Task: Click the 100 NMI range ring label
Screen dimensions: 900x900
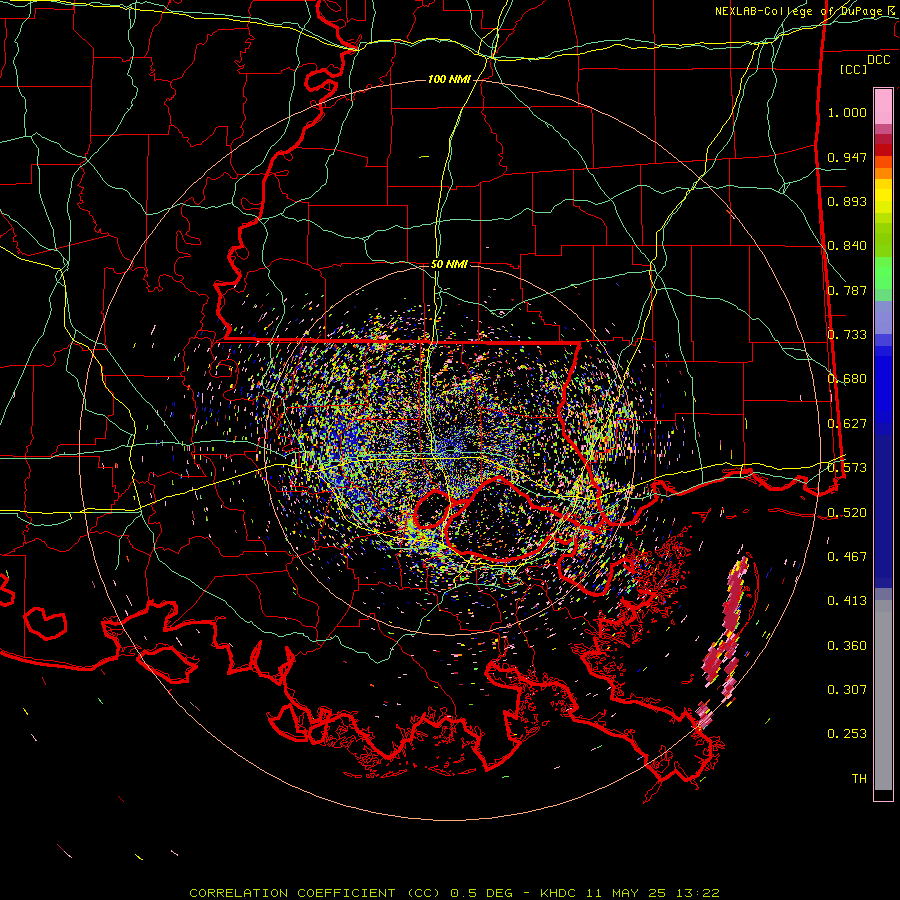Action: click(x=449, y=79)
